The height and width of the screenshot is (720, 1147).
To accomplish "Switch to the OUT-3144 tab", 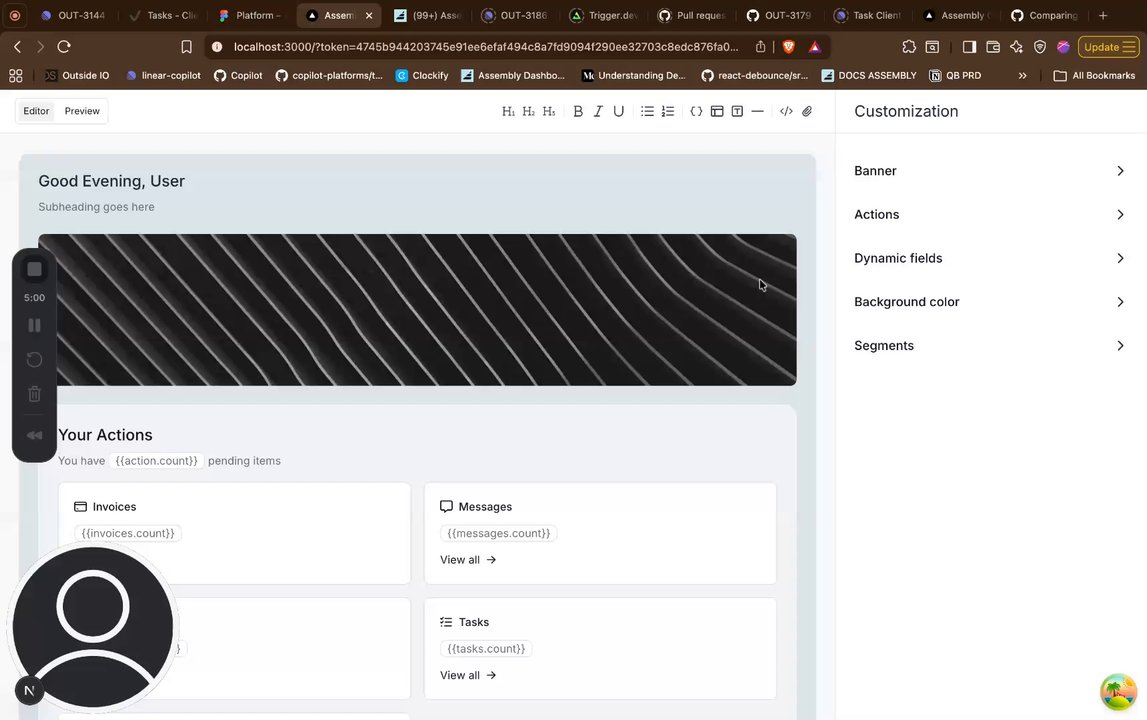I will point(73,15).
